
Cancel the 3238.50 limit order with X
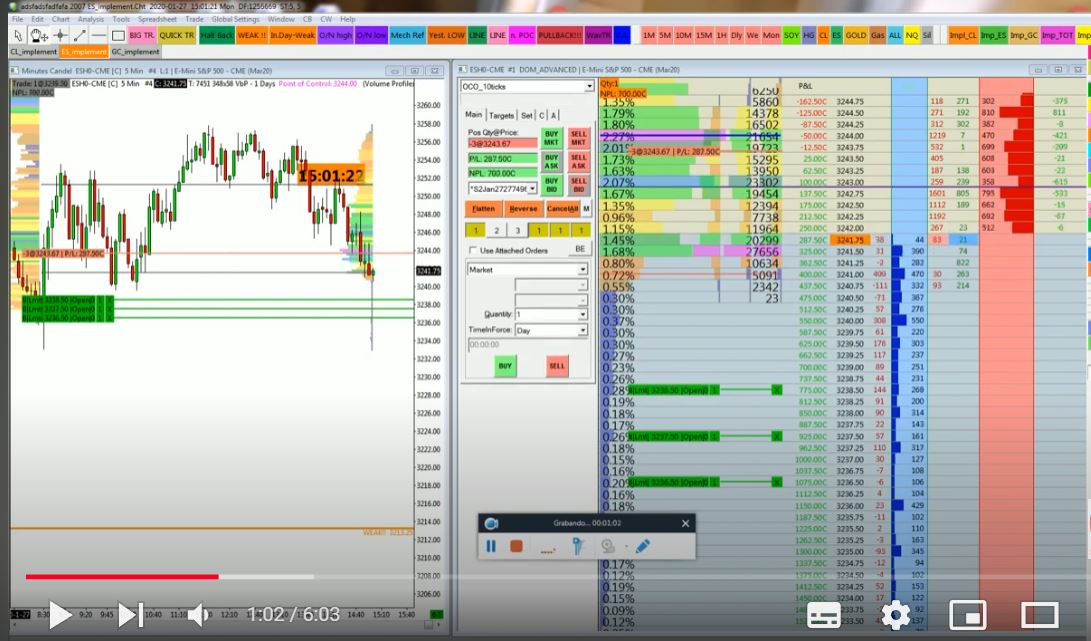[x=777, y=390]
